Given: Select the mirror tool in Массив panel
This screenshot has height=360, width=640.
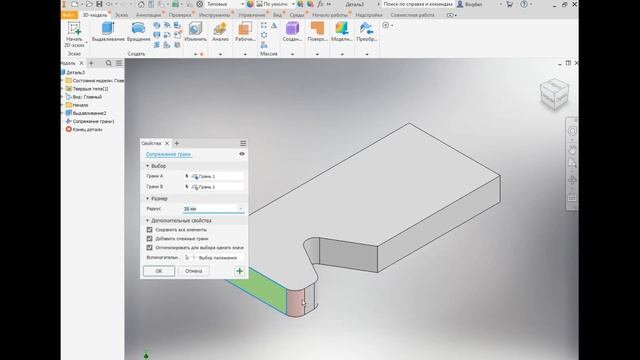Looking at the screenshot, I should click(x=274, y=25).
